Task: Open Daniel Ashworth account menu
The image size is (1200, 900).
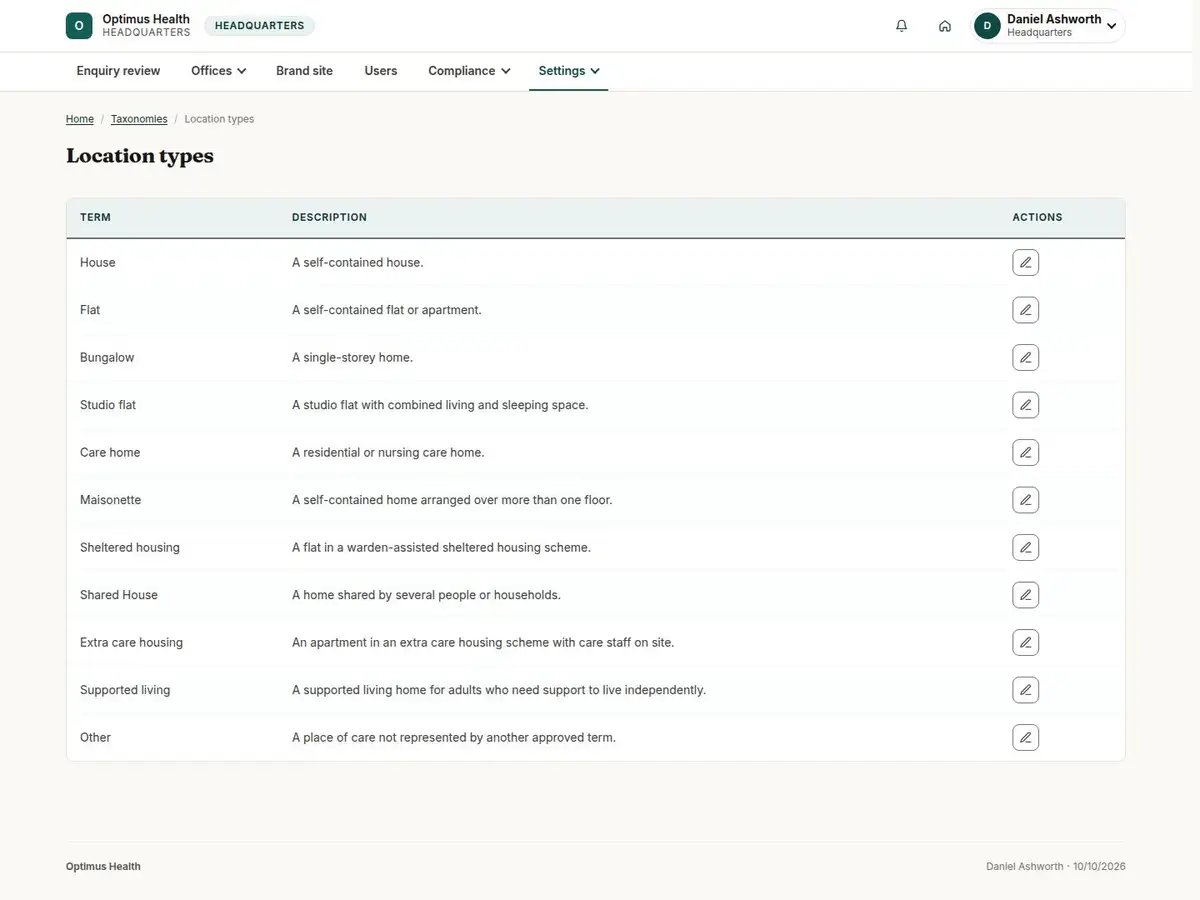Action: (1049, 26)
